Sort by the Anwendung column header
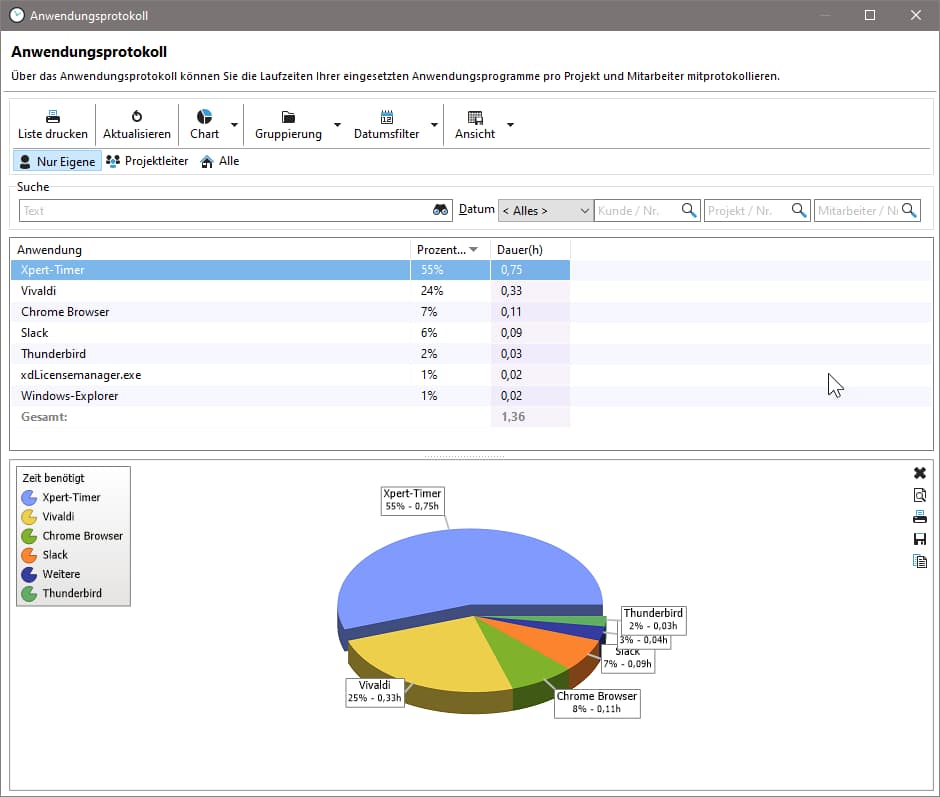The width and height of the screenshot is (940, 797). 210,249
